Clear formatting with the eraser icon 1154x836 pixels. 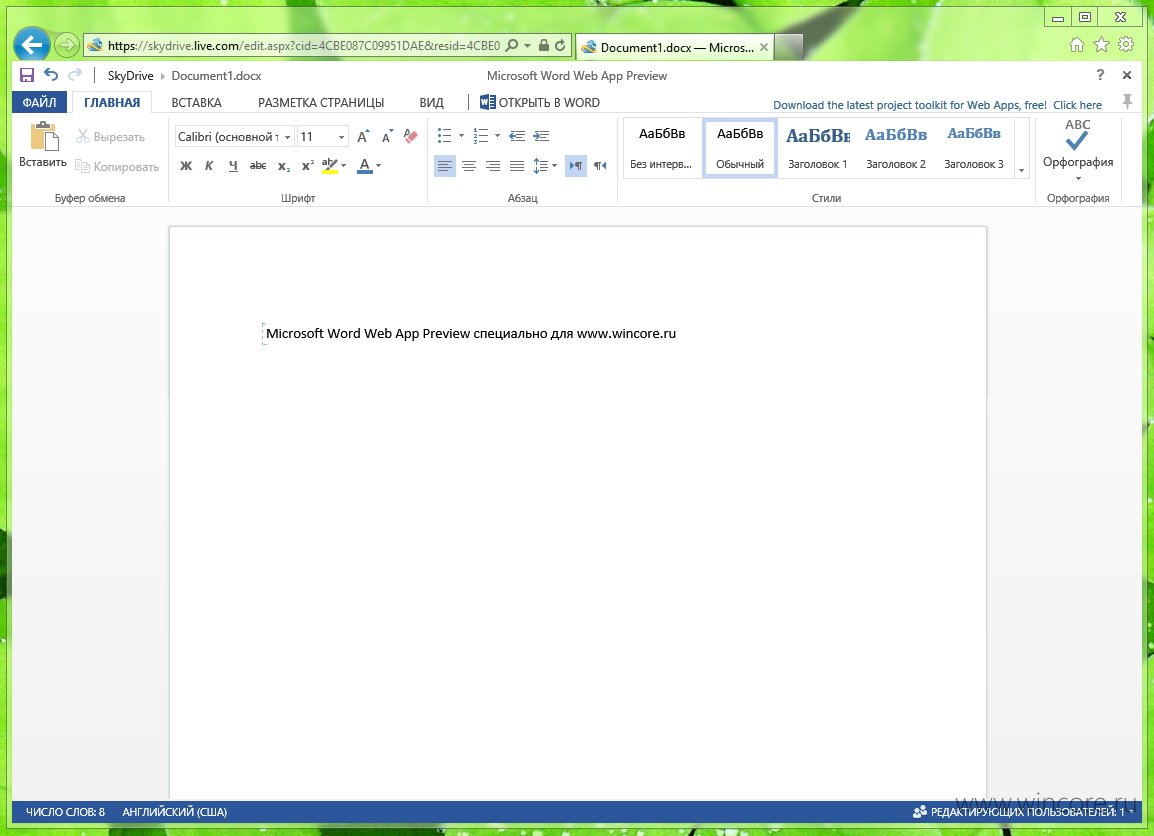click(x=411, y=136)
